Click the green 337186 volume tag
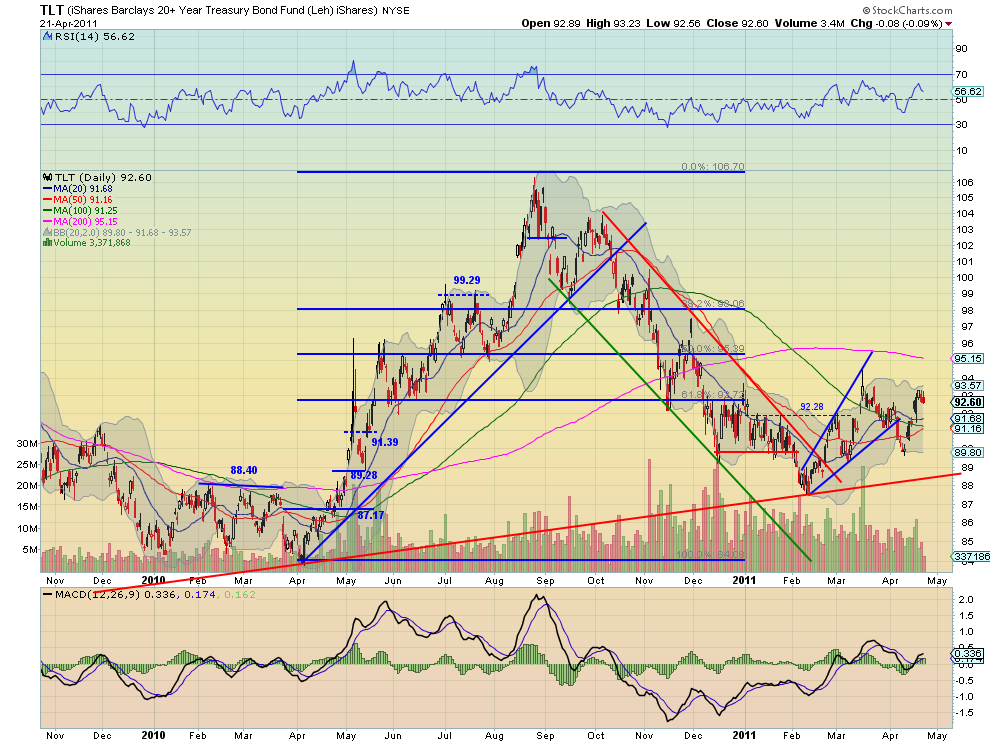The image size is (990, 744). tap(971, 556)
